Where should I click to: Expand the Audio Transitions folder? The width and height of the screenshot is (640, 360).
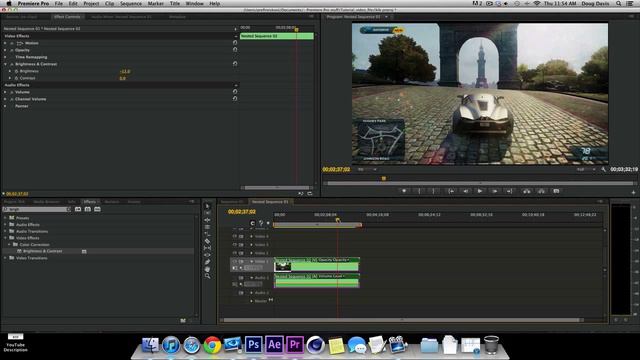pyautogui.click(x=5, y=231)
